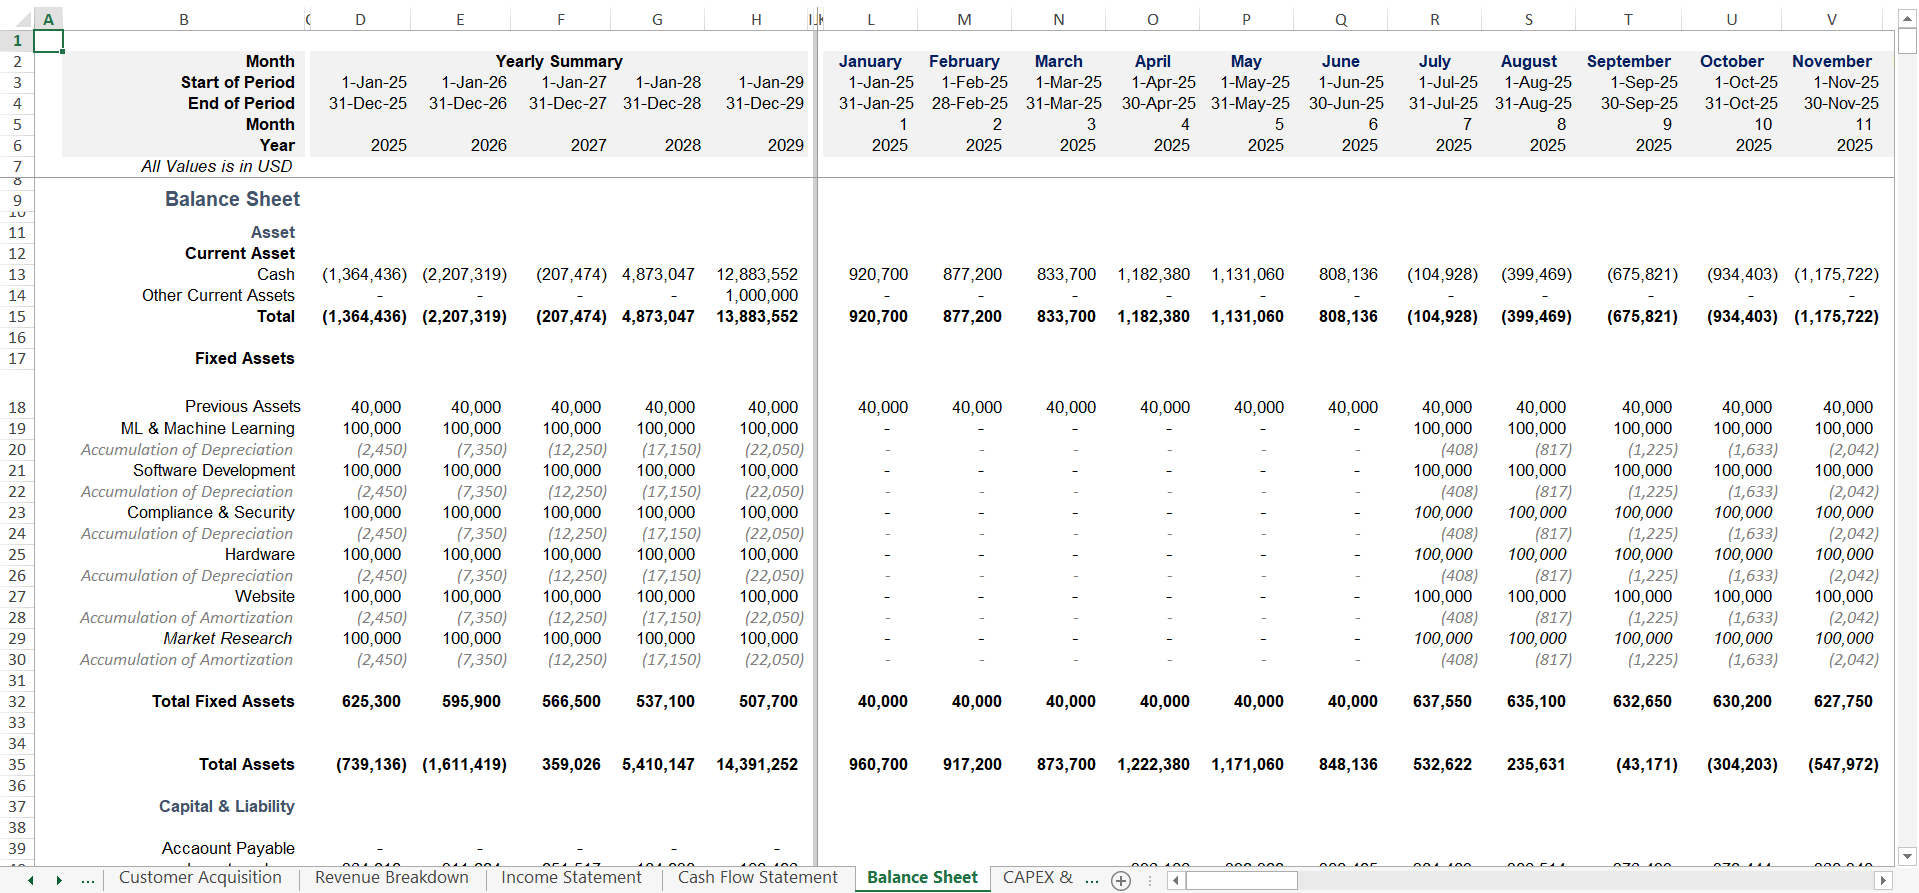Select row 32 header
1919x893 pixels.
pyautogui.click(x=17, y=702)
